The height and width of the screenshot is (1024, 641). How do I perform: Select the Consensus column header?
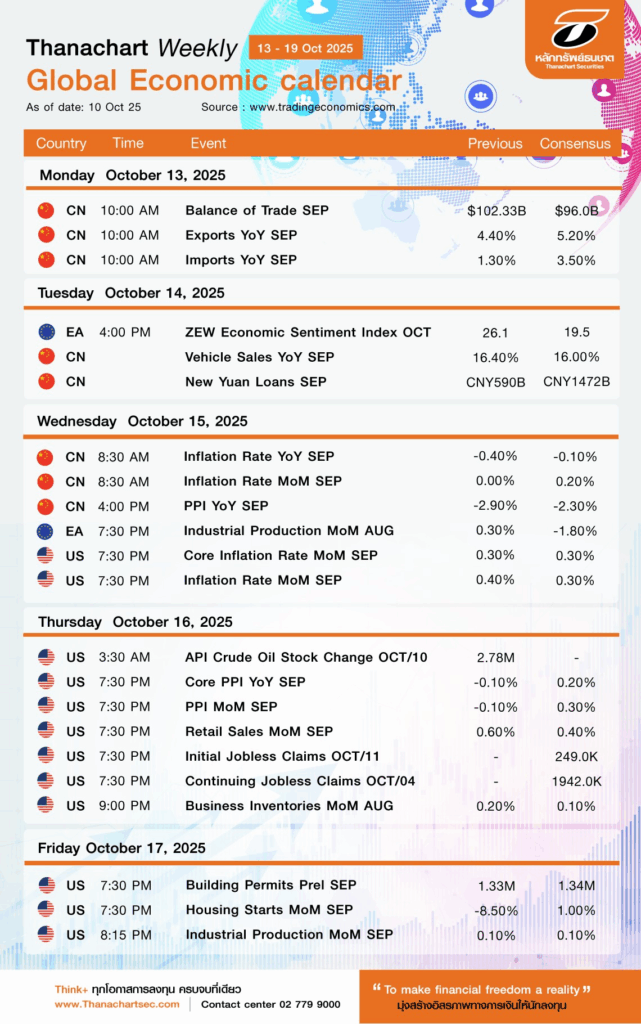click(575, 143)
